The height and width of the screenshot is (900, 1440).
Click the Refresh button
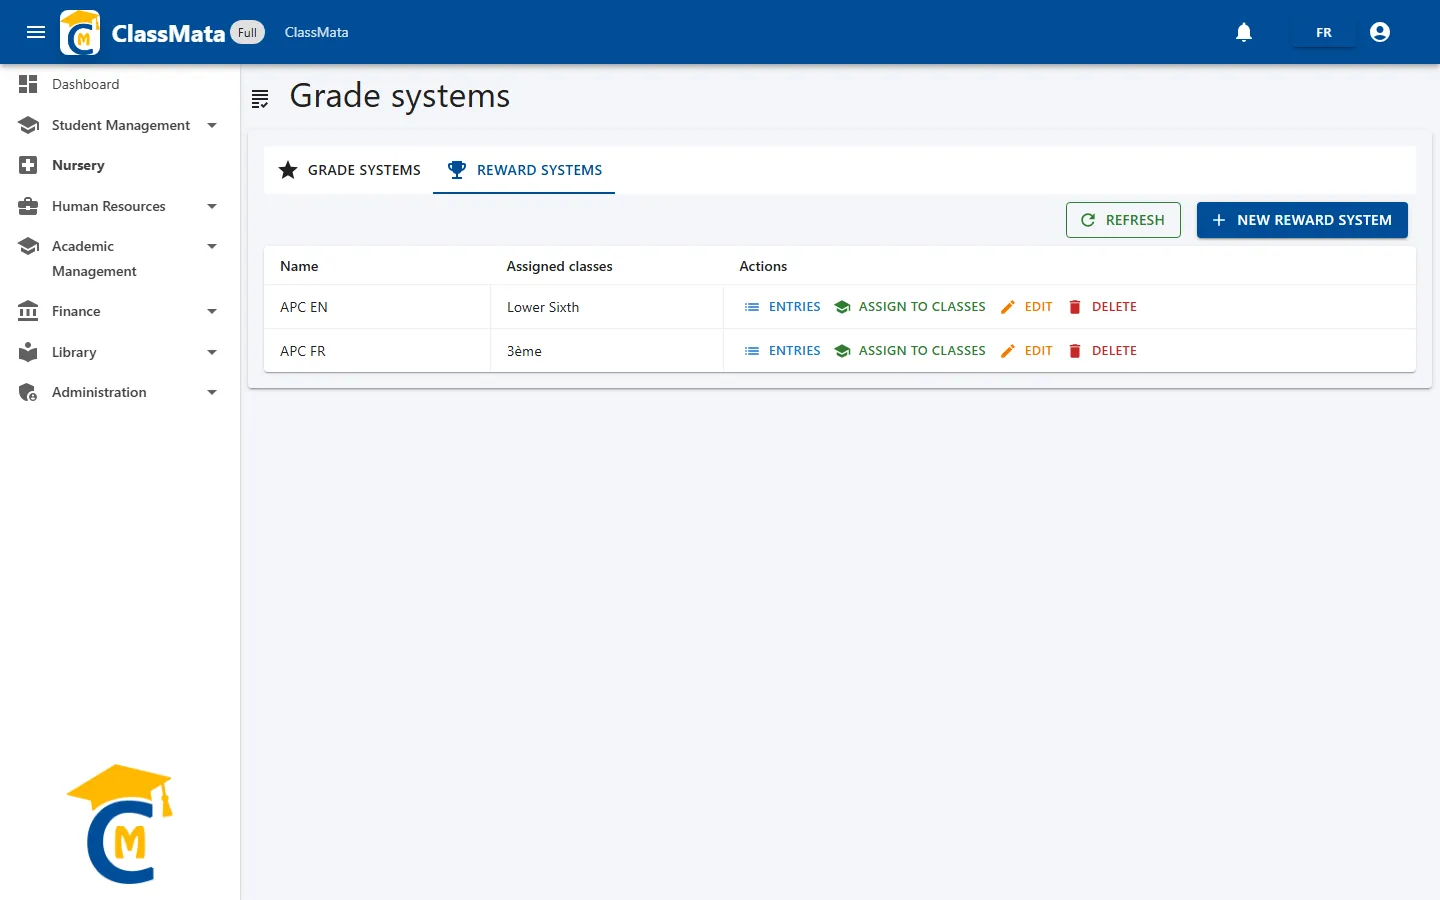tap(1123, 220)
